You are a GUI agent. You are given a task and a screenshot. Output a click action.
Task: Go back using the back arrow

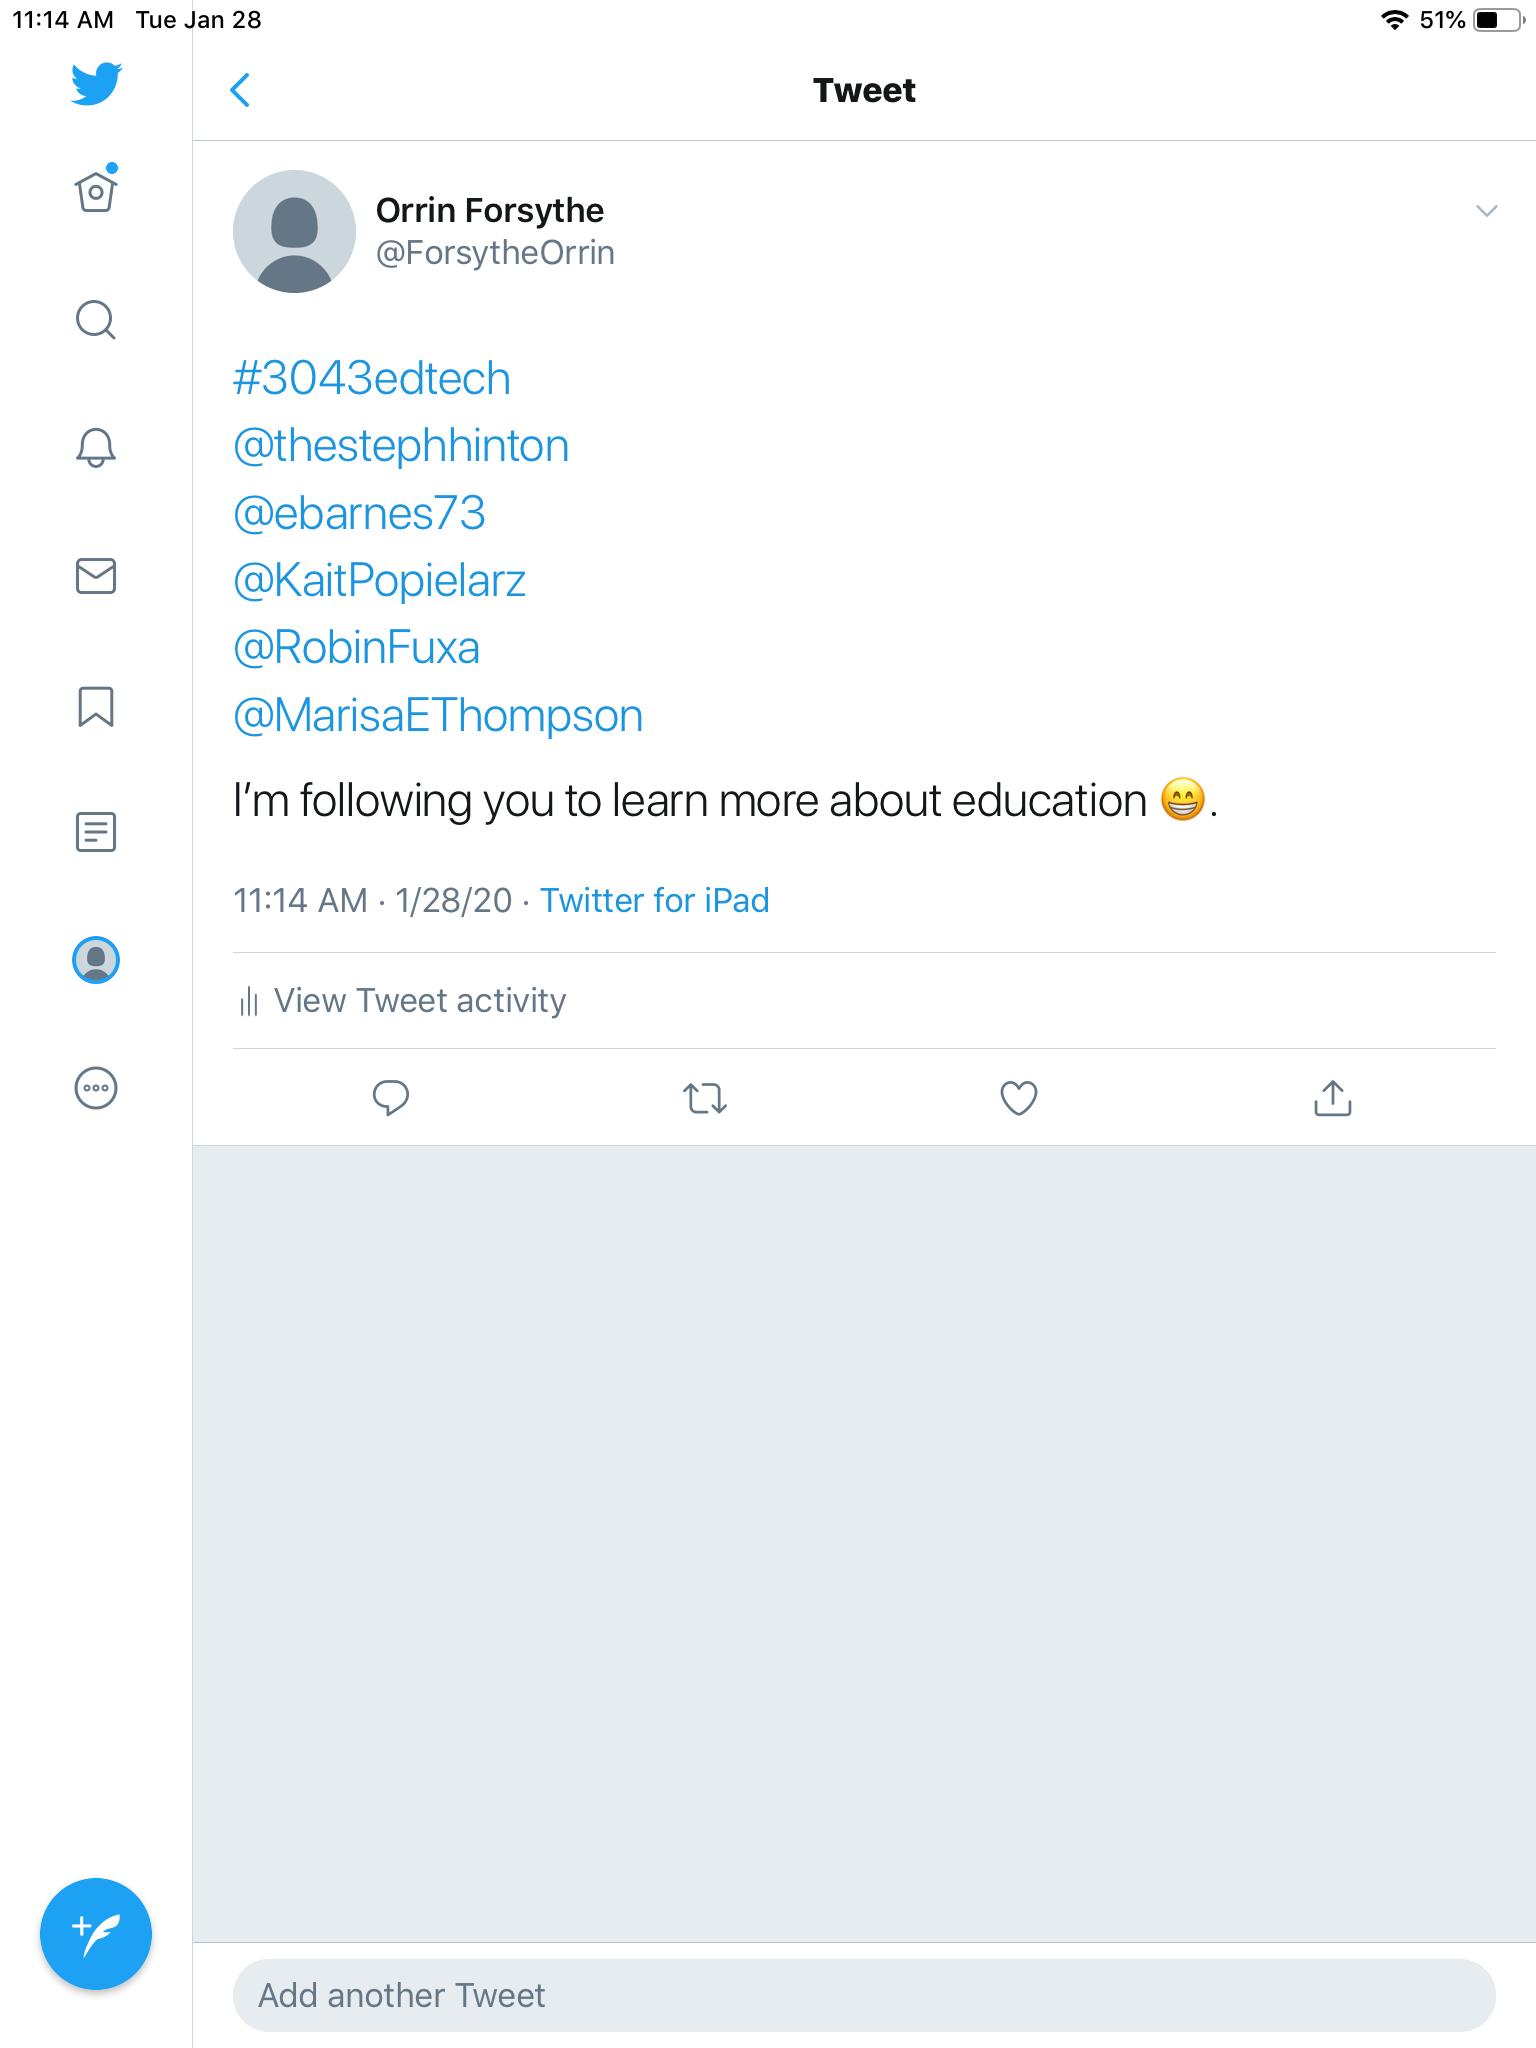(240, 90)
